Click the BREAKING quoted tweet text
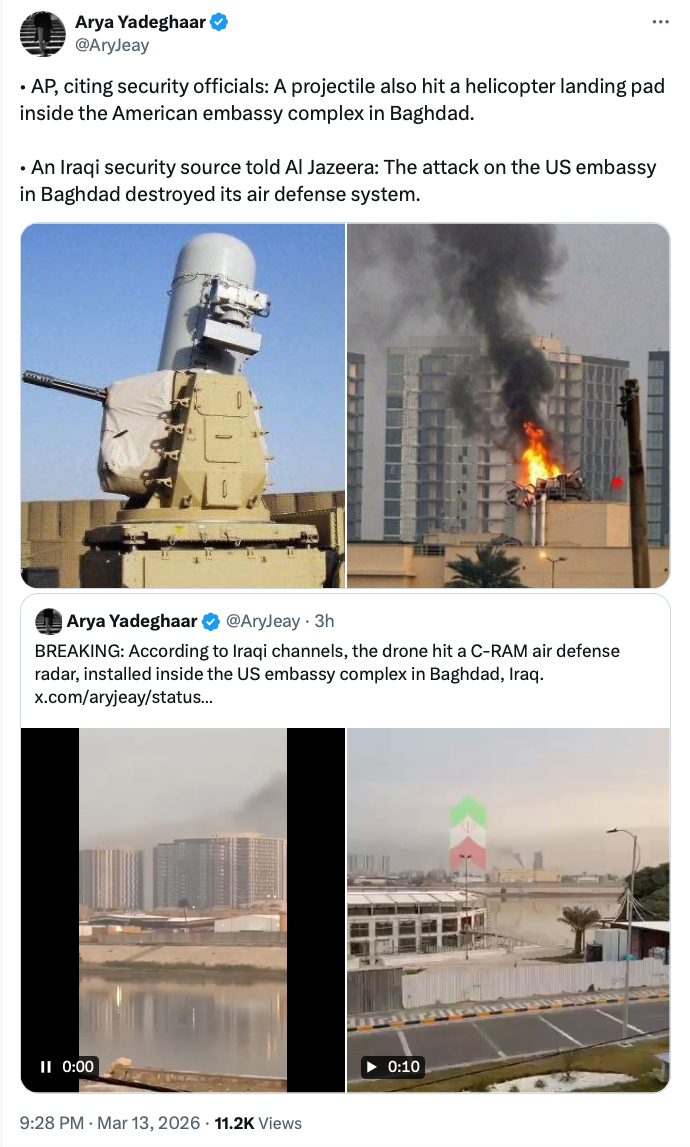The height and width of the screenshot is (1147, 690). (327, 662)
